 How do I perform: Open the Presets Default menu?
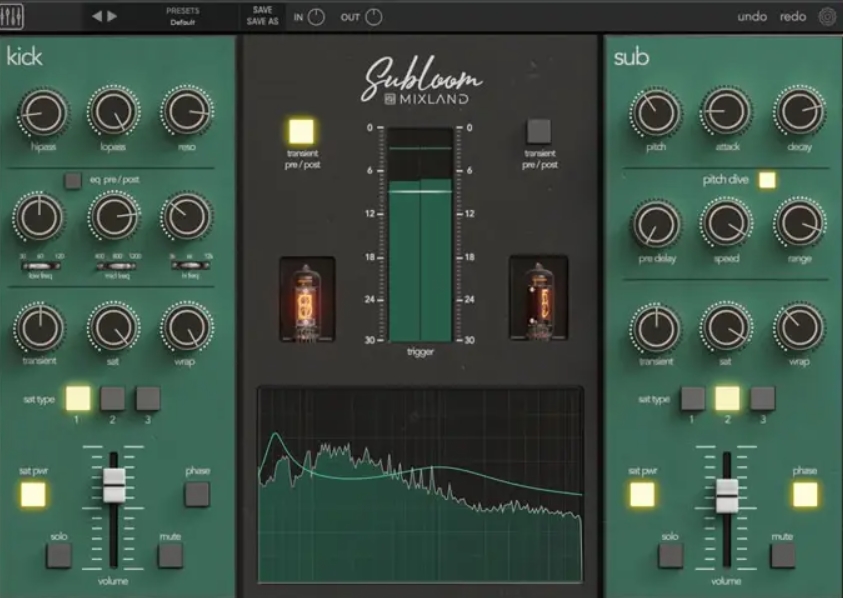click(182, 16)
